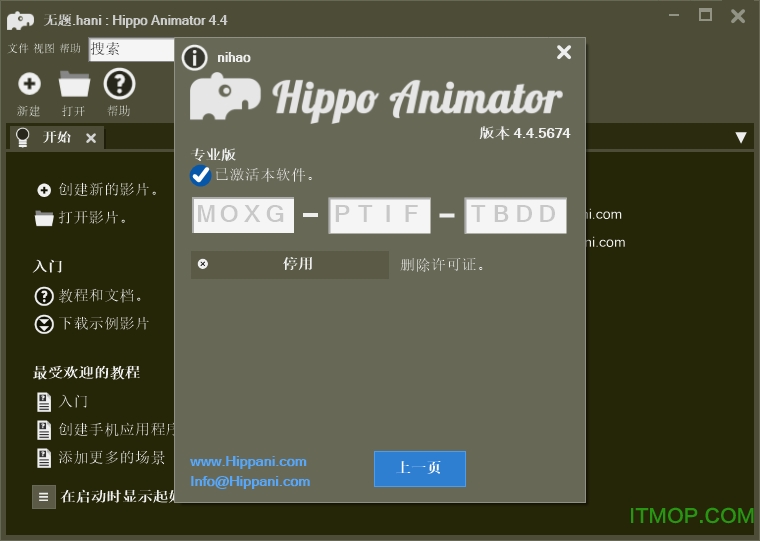Screen dimensions: 760x541
Task: Open 创建手机应用程序 tutorial
Action: (116, 430)
